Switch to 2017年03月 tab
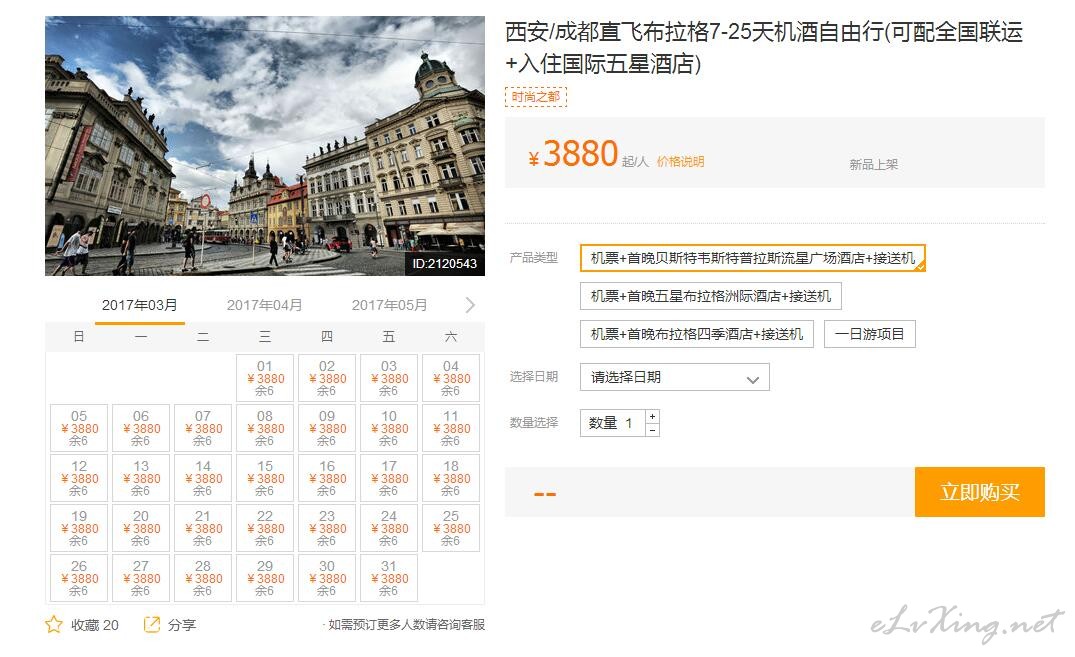Viewport: 1075px width, 657px height. [x=140, y=305]
